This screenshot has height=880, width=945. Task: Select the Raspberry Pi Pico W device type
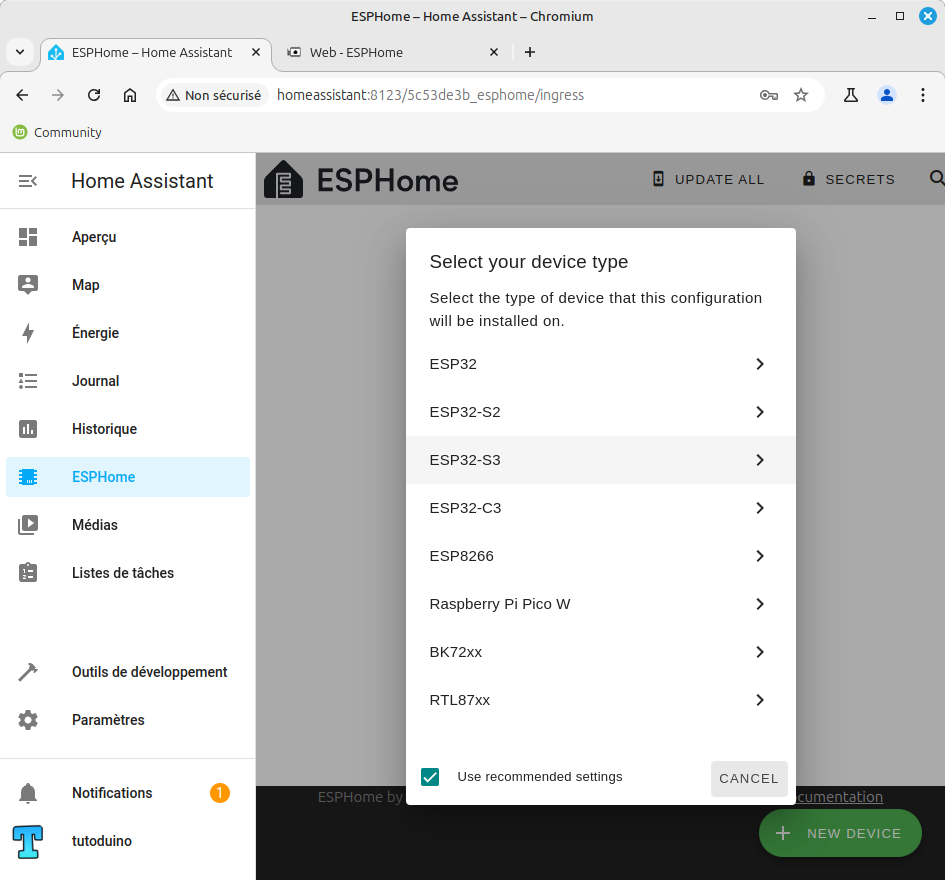point(601,604)
